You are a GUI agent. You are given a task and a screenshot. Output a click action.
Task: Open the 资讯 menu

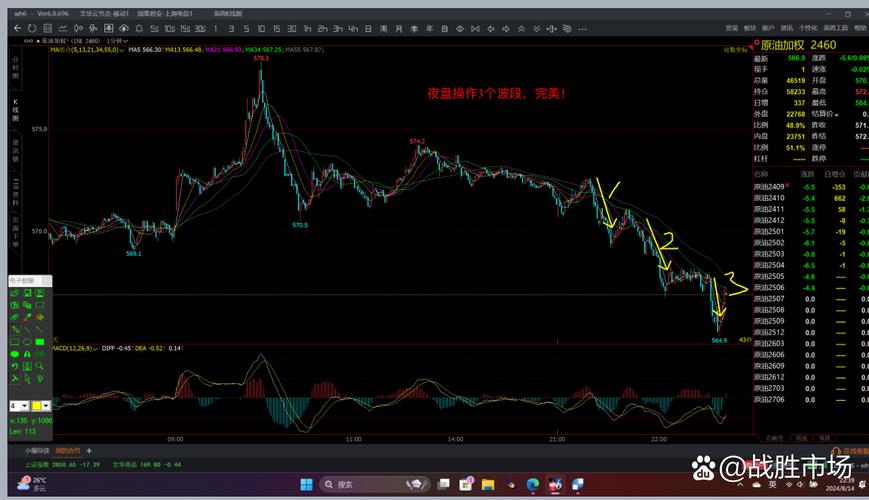[x=786, y=28]
